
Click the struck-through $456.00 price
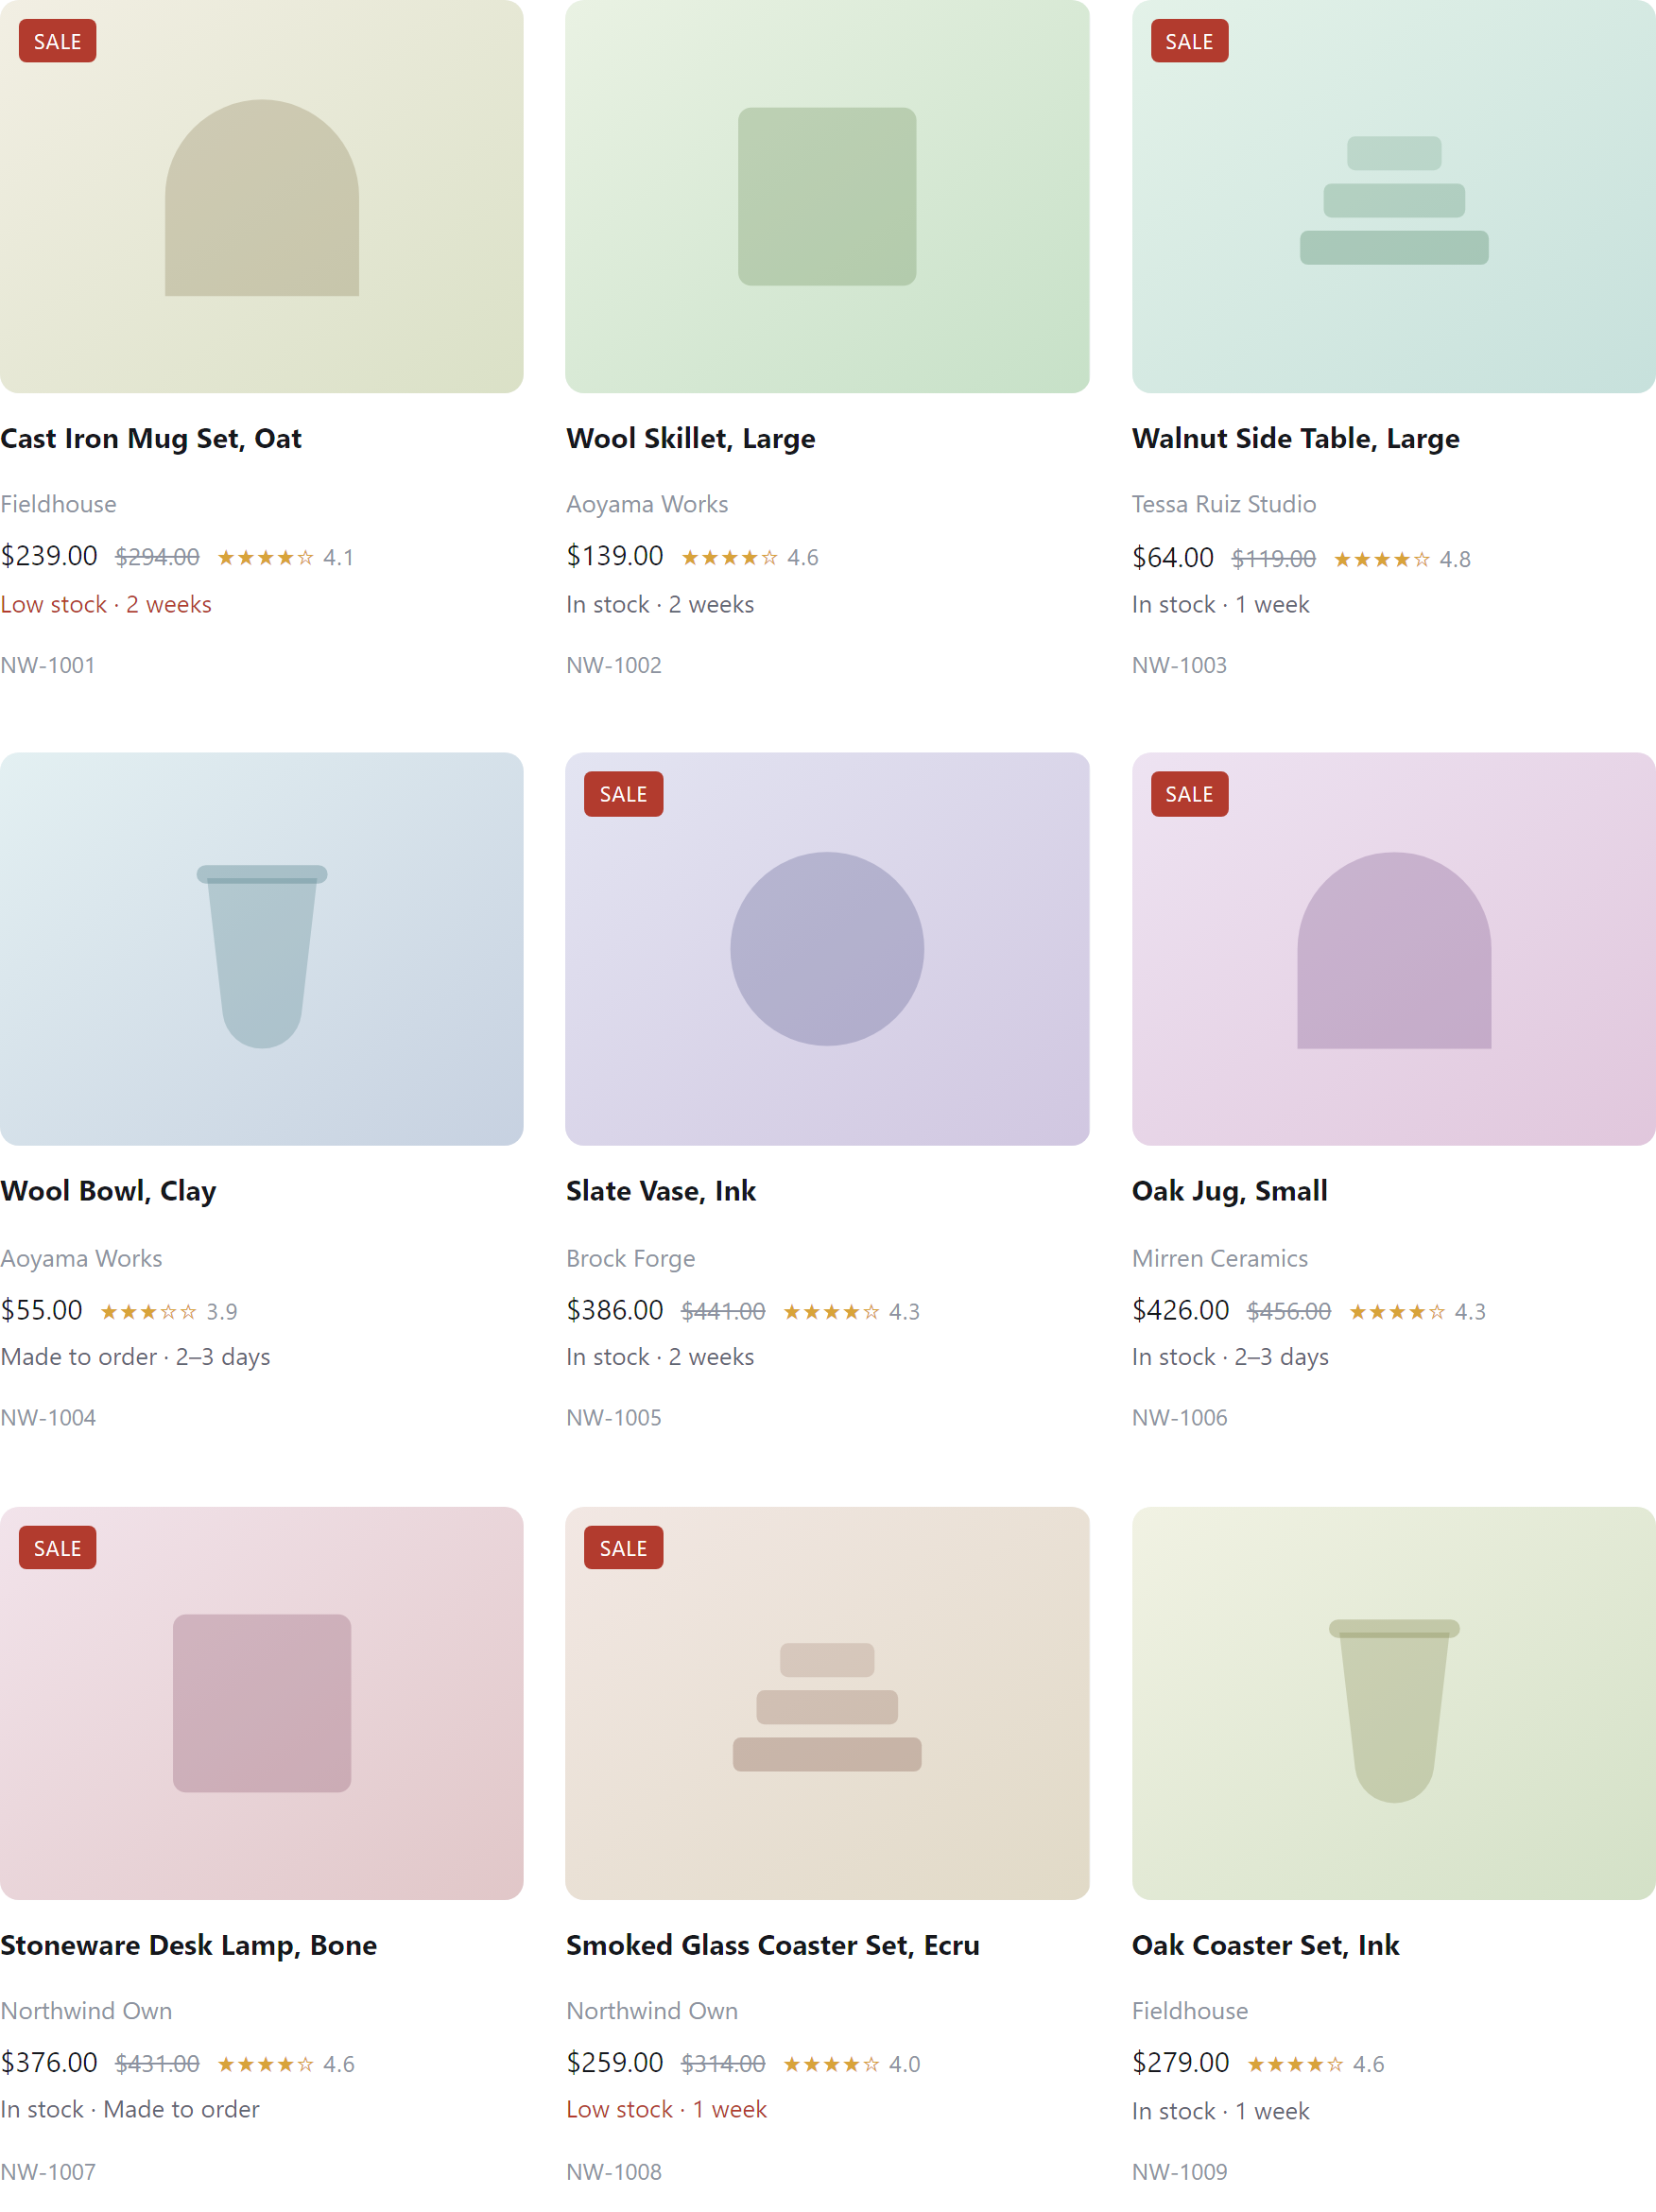1288,1311
